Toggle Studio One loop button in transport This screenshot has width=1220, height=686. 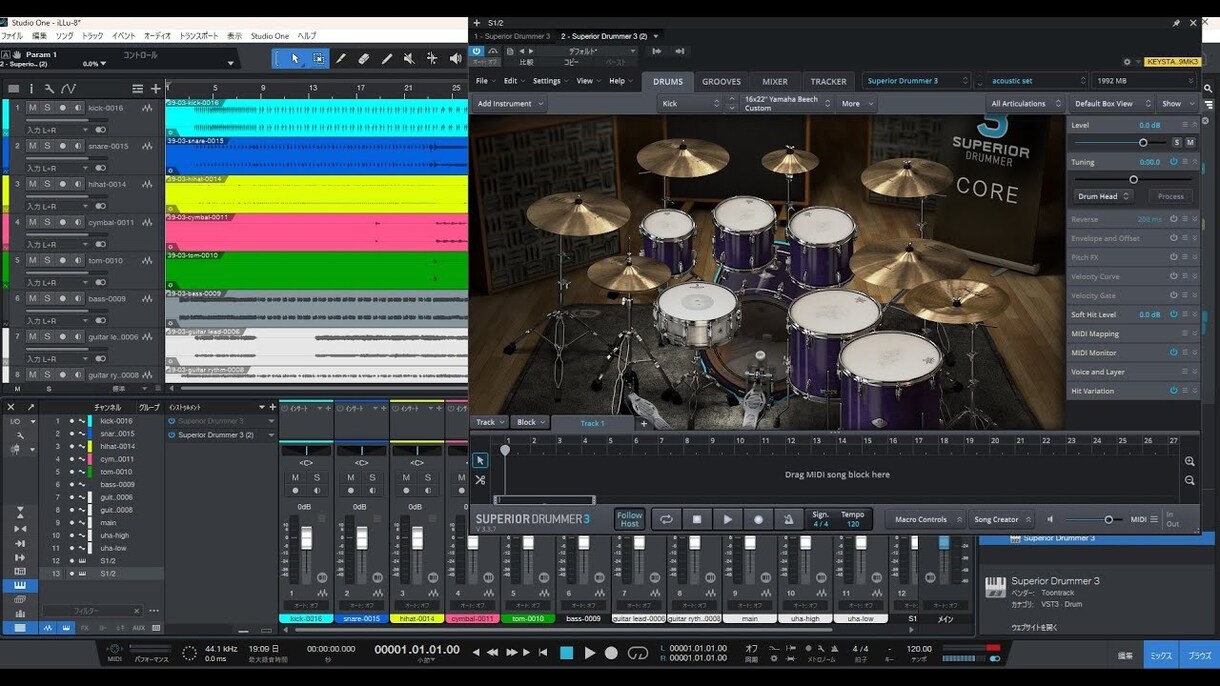(x=638, y=653)
